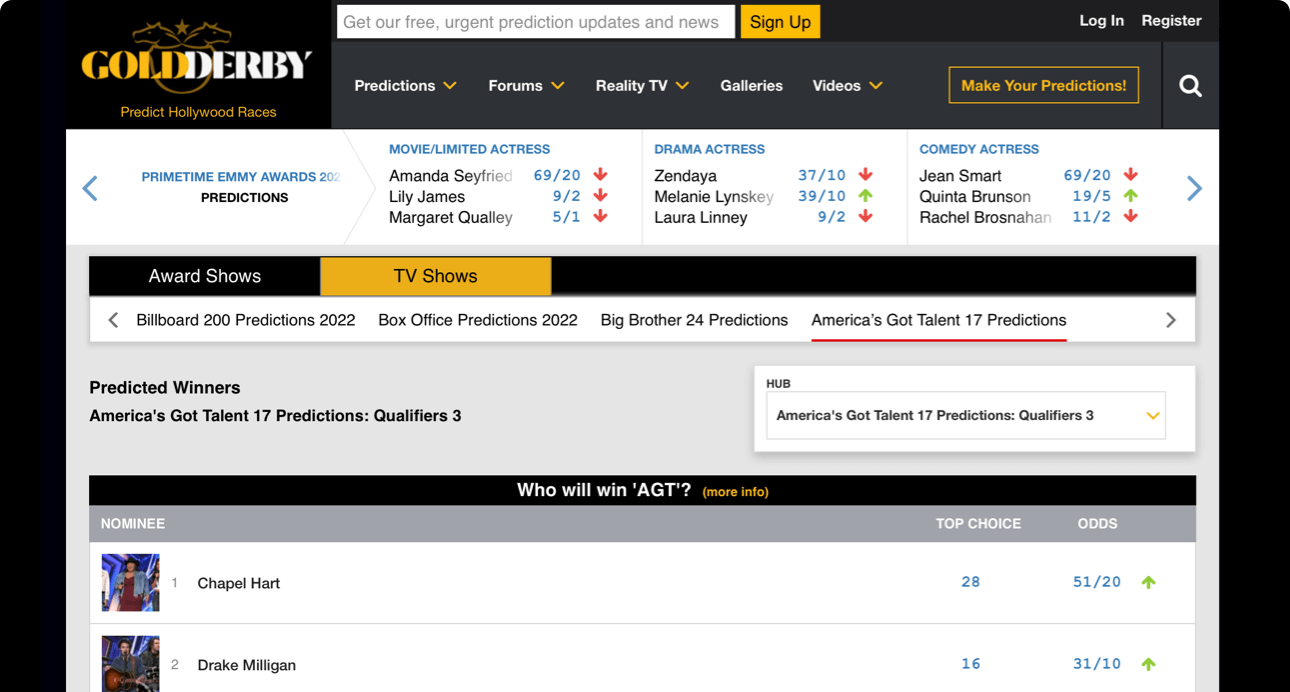Open the Galleries nav item
Screen dimensions: 1290x692
[751, 86]
